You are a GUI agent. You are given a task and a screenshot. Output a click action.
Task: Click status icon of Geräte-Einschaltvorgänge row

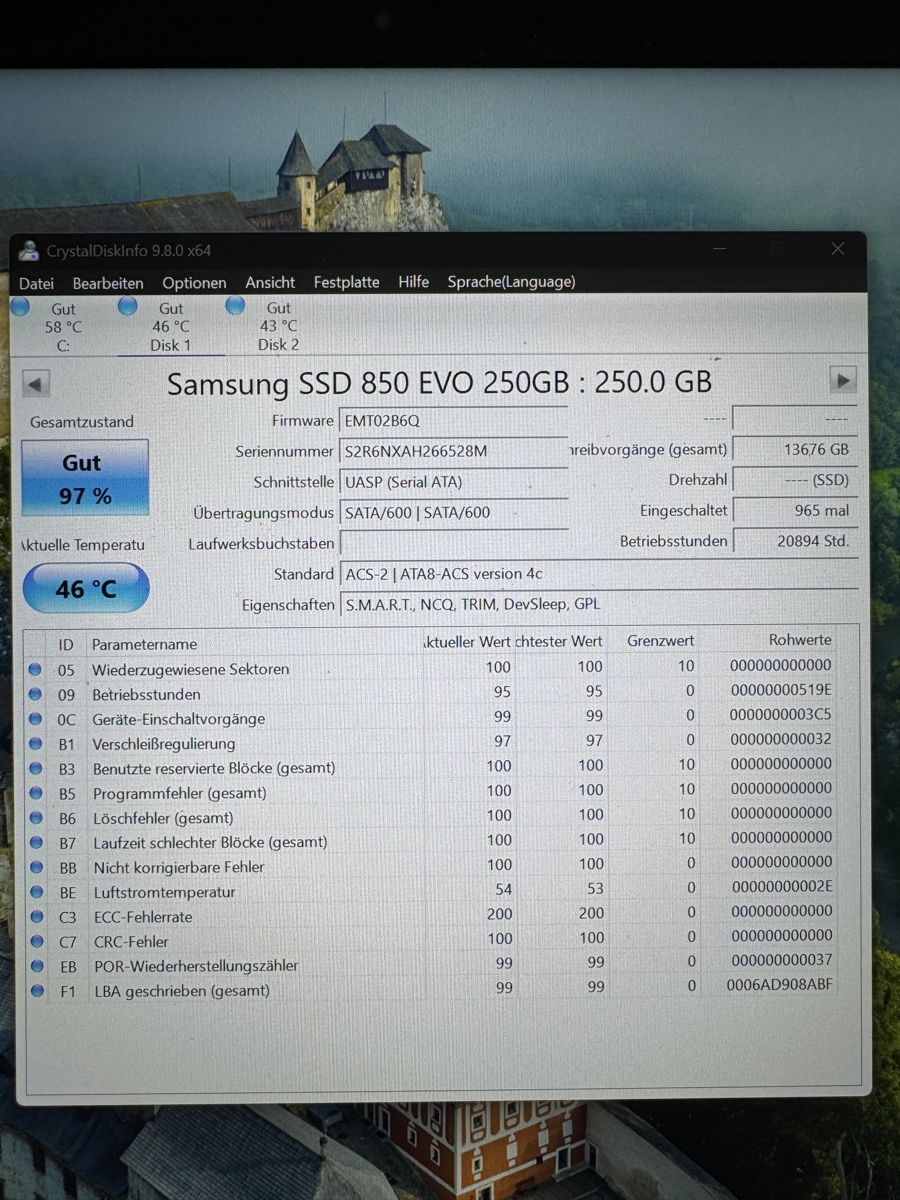pyautogui.click(x=36, y=718)
